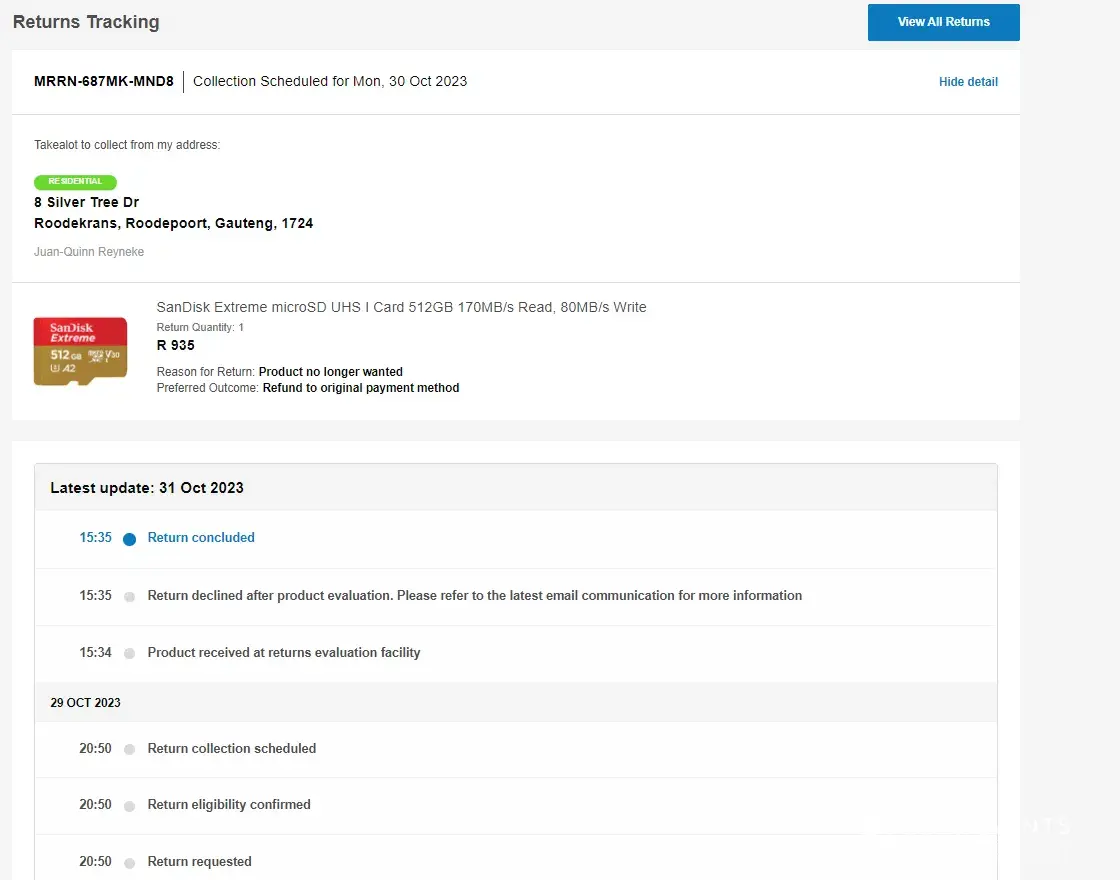Open the SanDisk Extreme microSD product title
Viewport: 1120px width, 880px height.
click(401, 307)
